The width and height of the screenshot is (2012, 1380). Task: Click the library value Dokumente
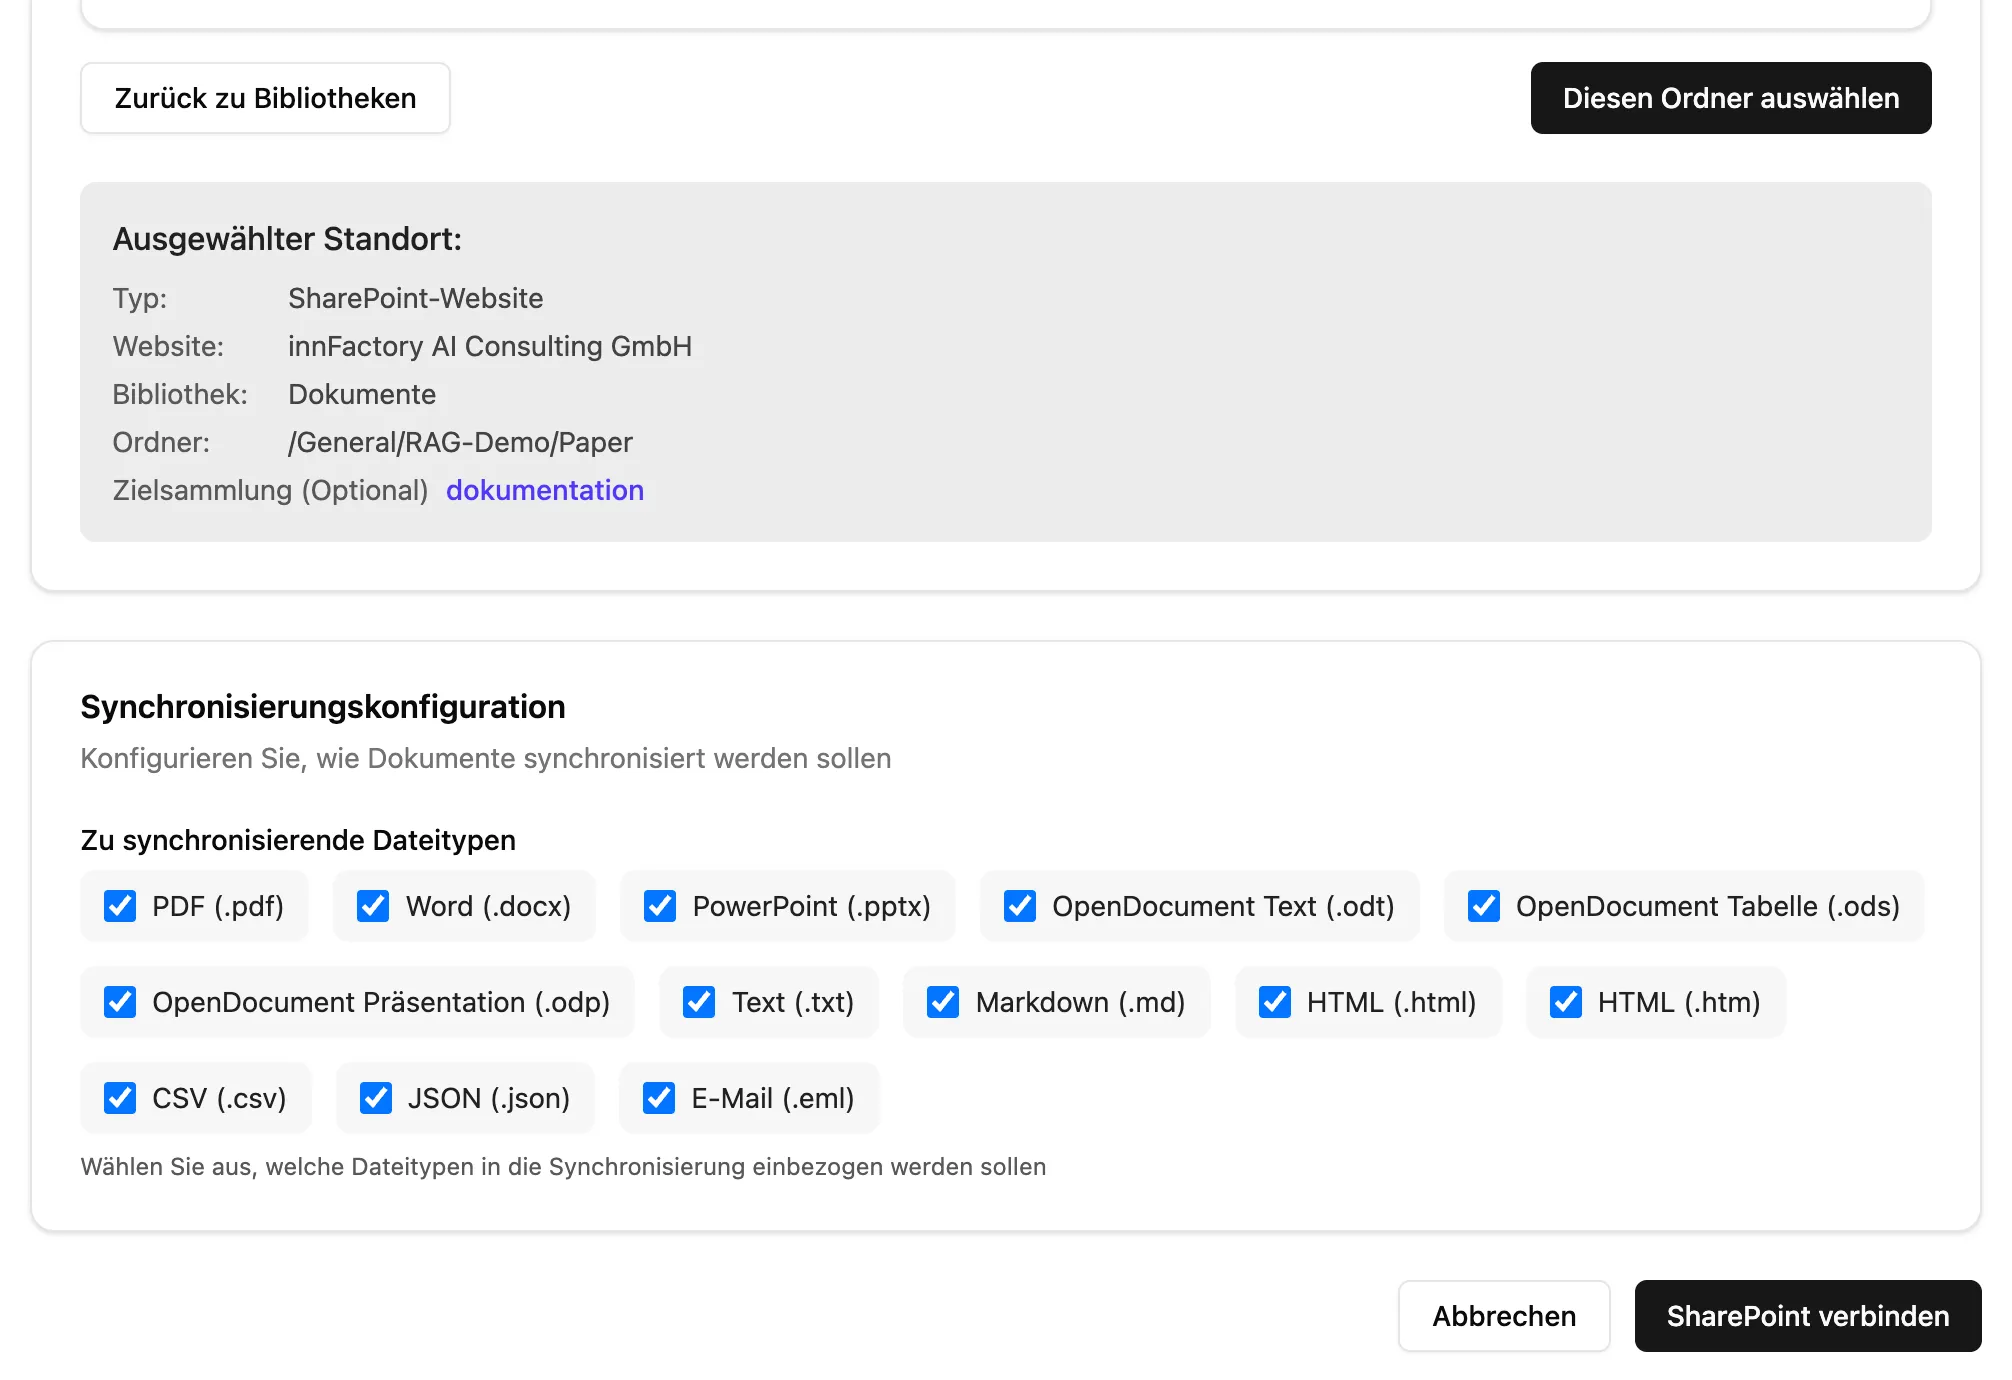[362, 394]
